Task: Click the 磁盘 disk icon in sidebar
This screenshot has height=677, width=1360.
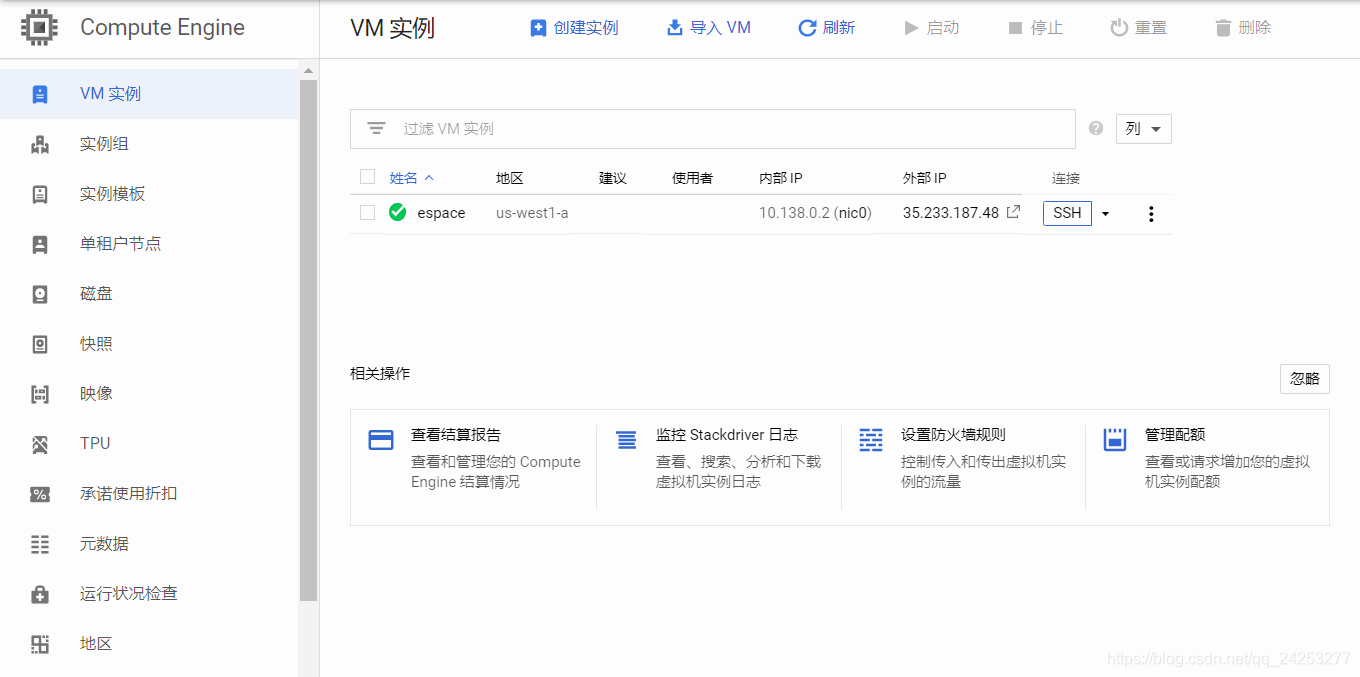Action: click(x=40, y=294)
